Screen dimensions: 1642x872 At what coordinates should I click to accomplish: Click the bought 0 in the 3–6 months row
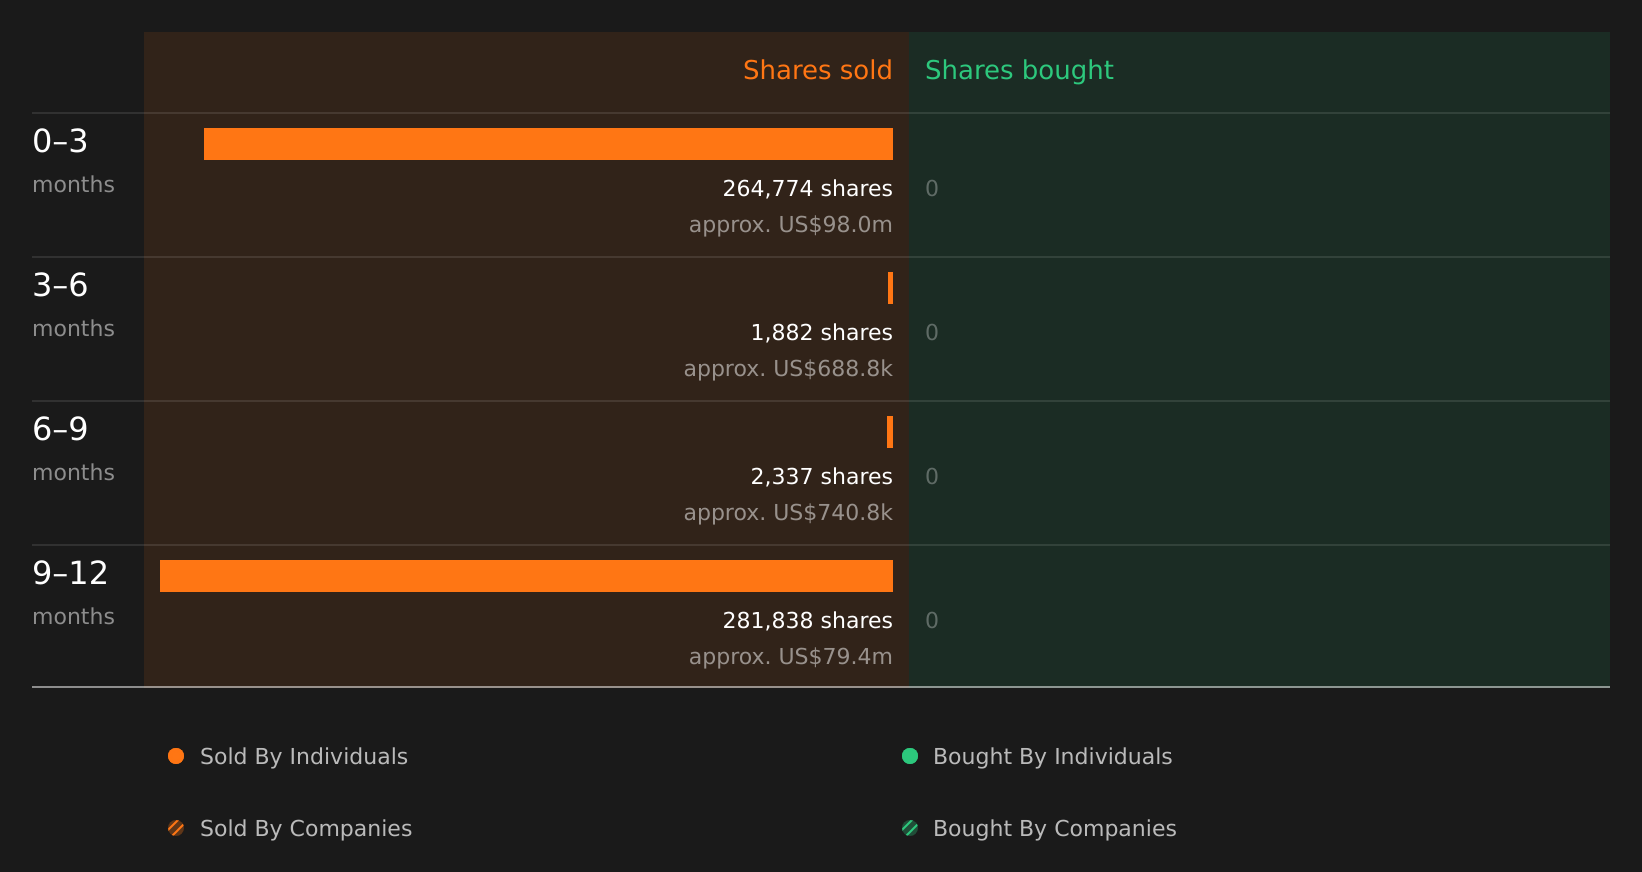(x=932, y=333)
